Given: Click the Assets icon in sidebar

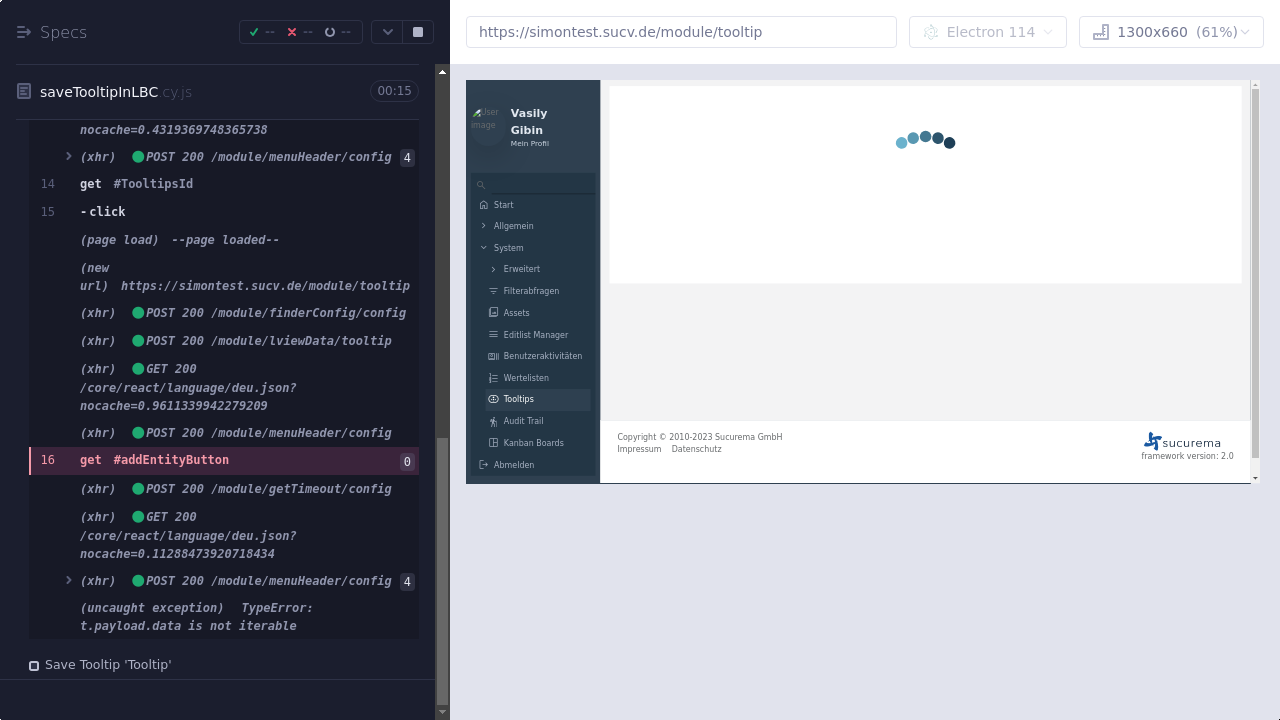Looking at the screenshot, I should pyautogui.click(x=493, y=313).
